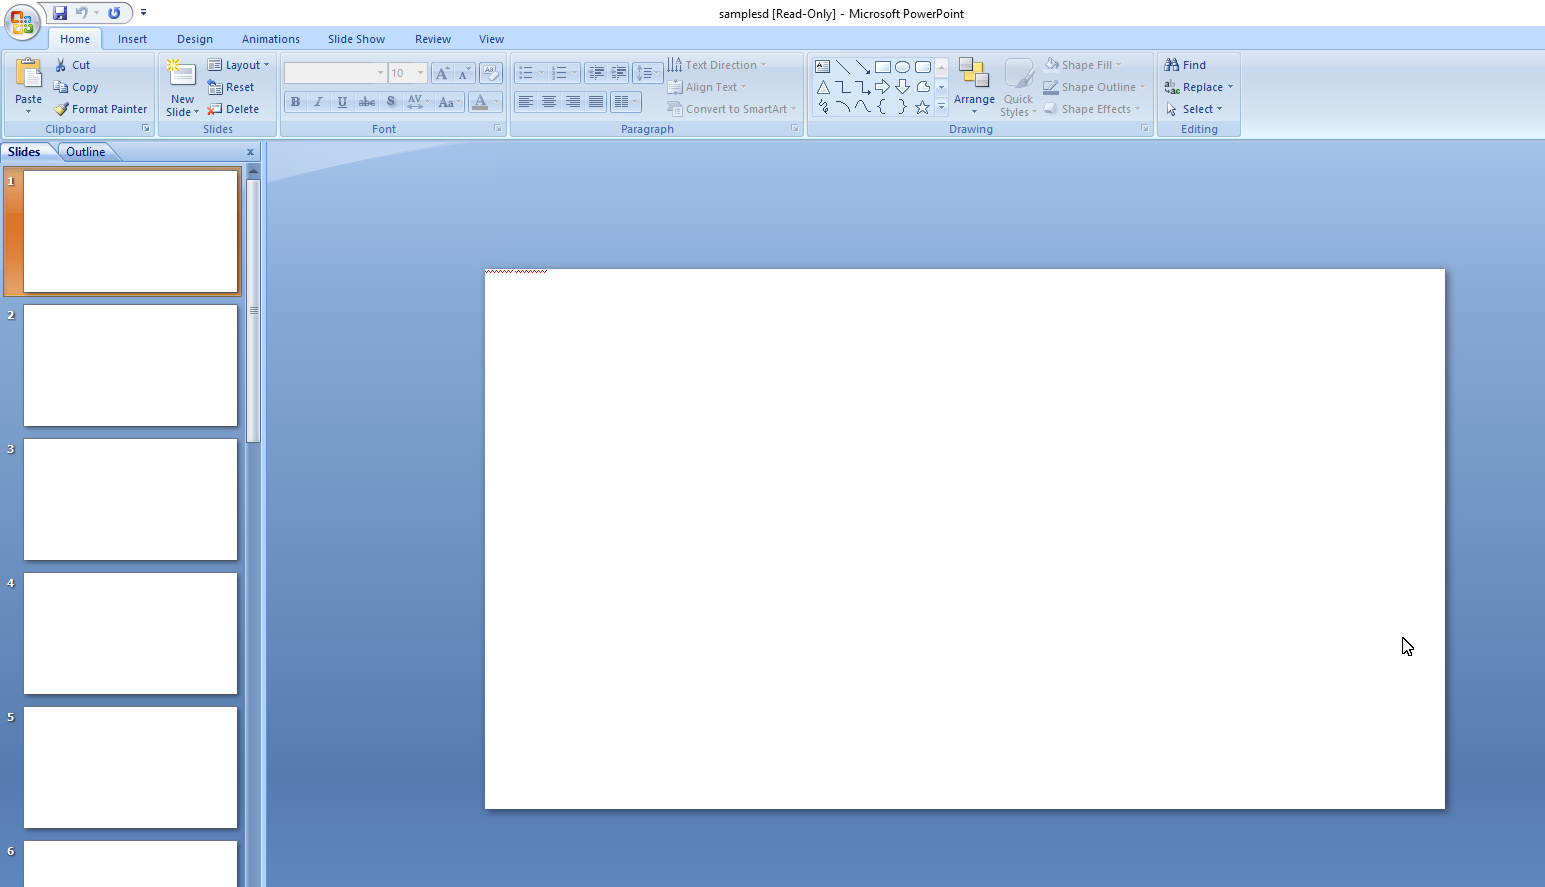Insert a text box from shapes gallery
The image size is (1545, 887).
(x=823, y=67)
